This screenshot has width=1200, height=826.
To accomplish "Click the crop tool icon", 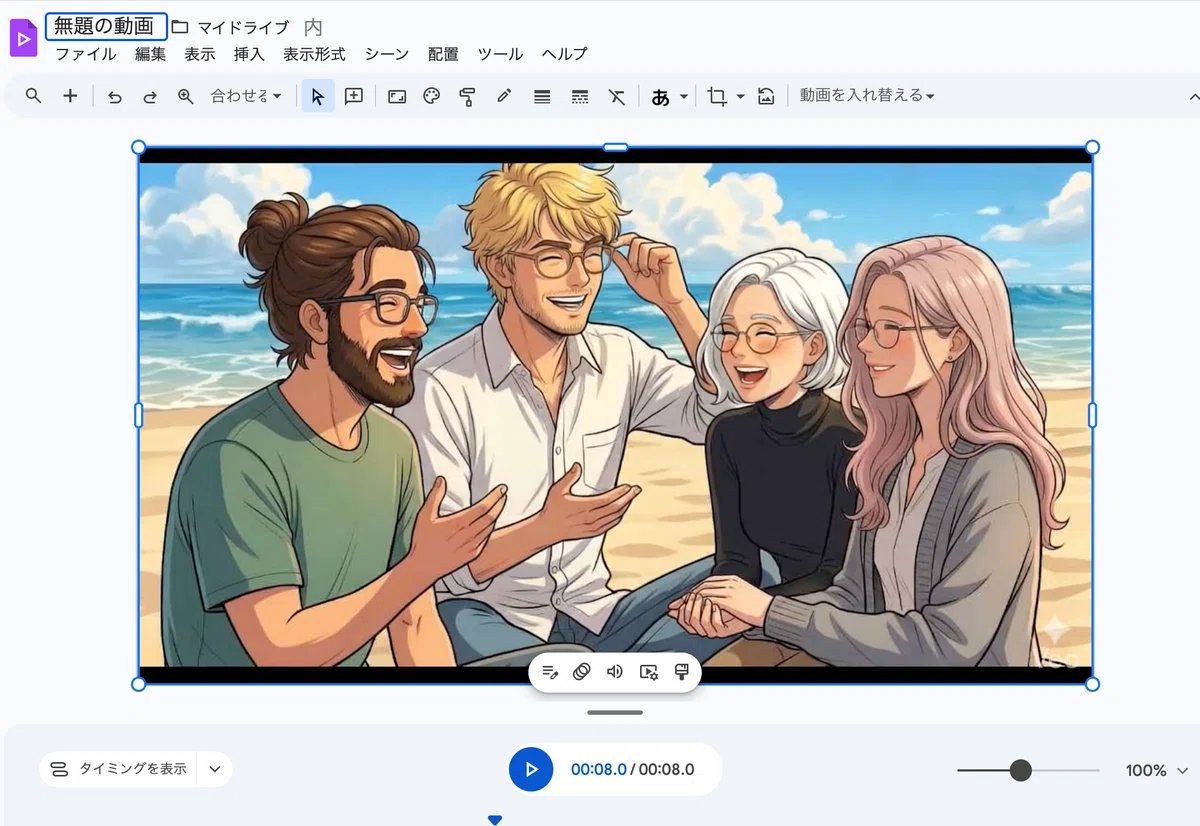I will click(717, 96).
